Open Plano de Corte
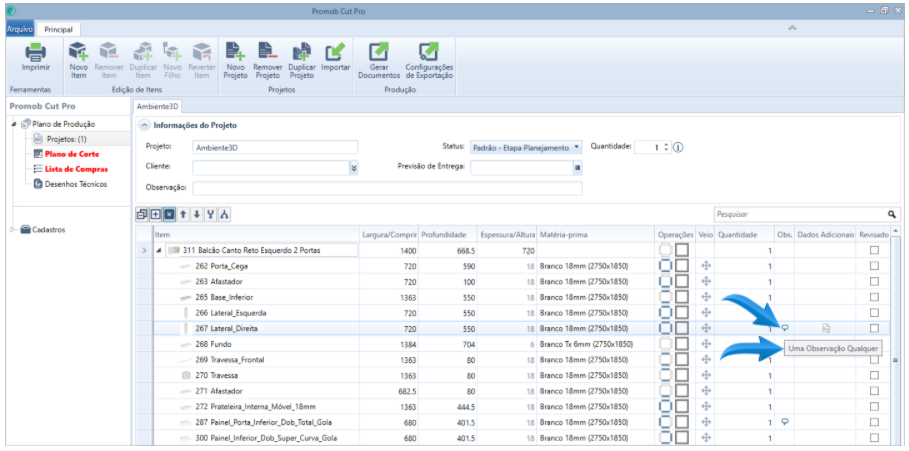Viewport: 909px width, 451px height. click(x=71, y=154)
